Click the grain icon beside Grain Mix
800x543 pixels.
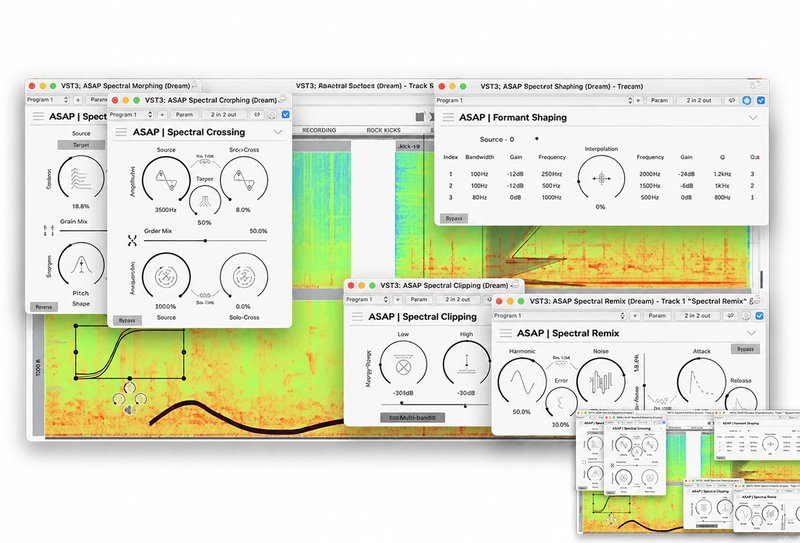click(x=49, y=231)
